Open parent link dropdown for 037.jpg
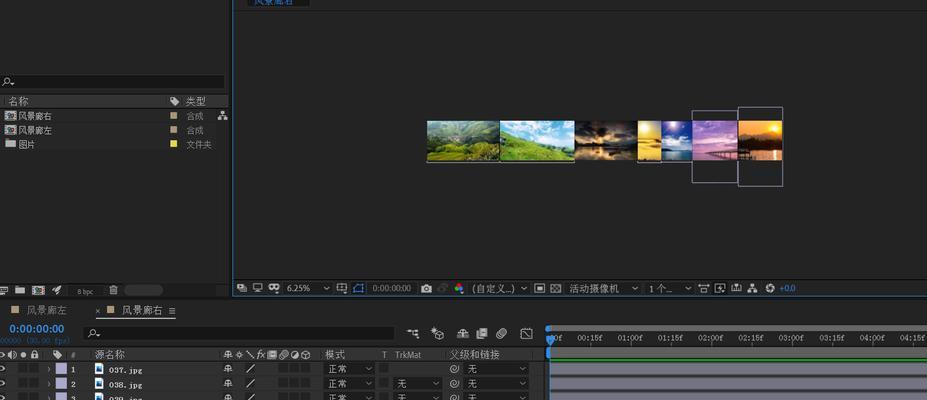The height and width of the screenshot is (400, 927). coord(495,369)
